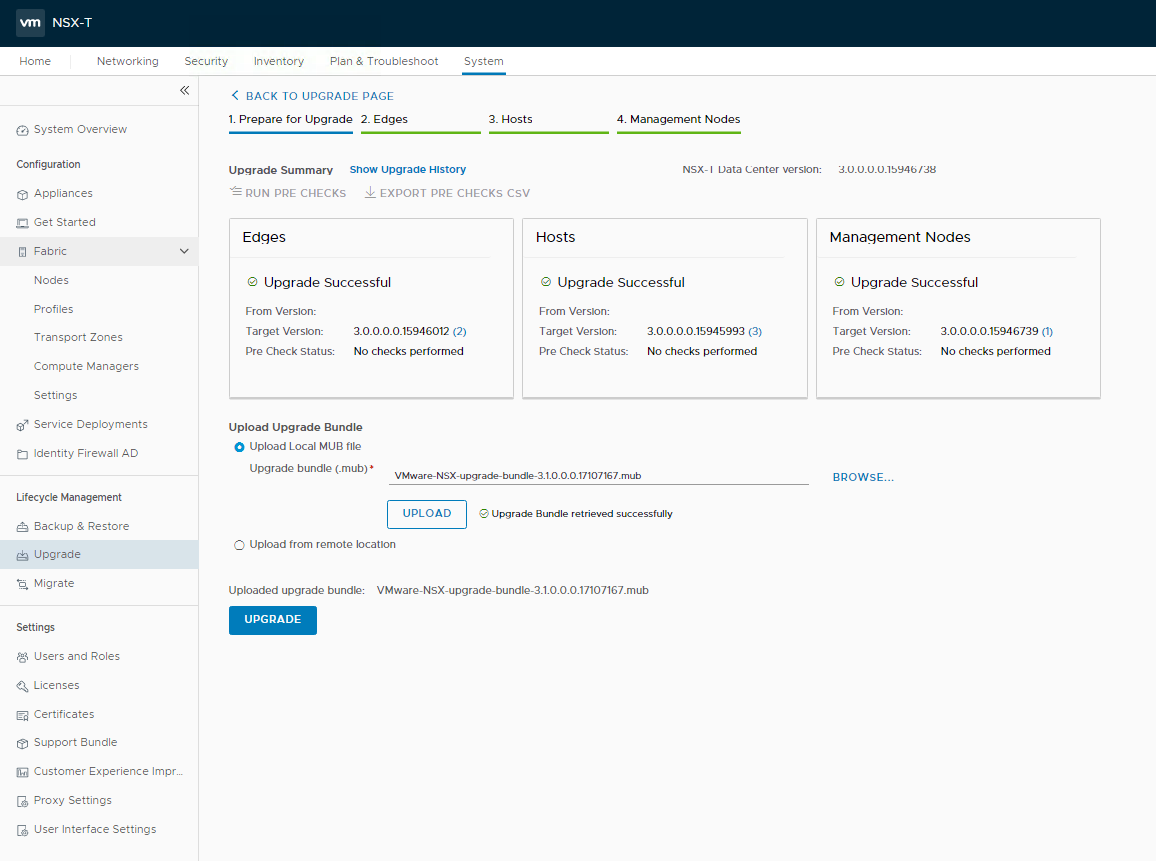
Task: Click the Certificates icon
Action: [x=22, y=715]
